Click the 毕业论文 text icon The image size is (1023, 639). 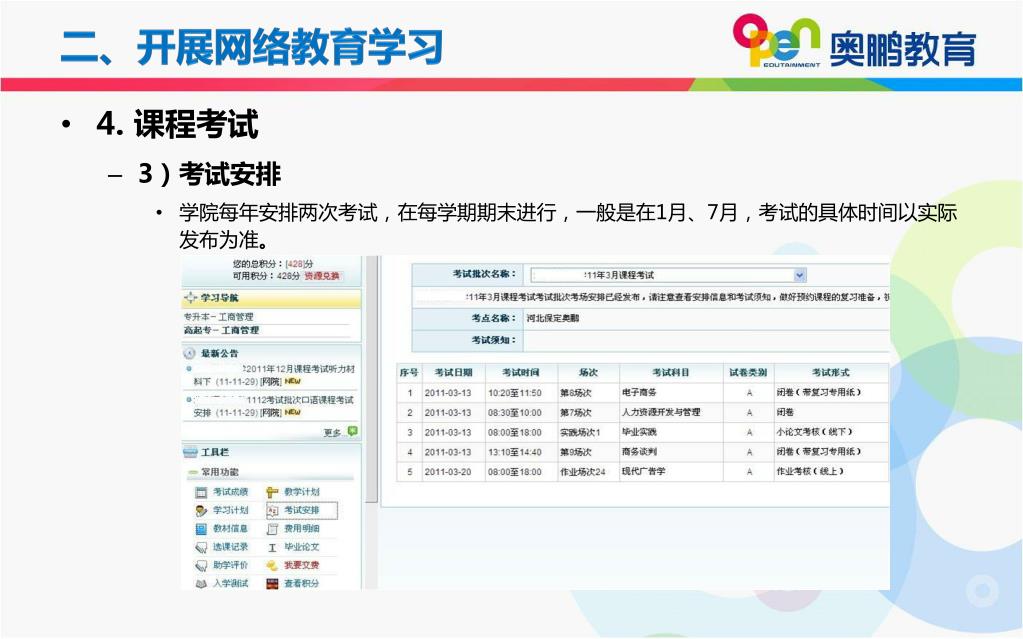(x=272, y=547)
